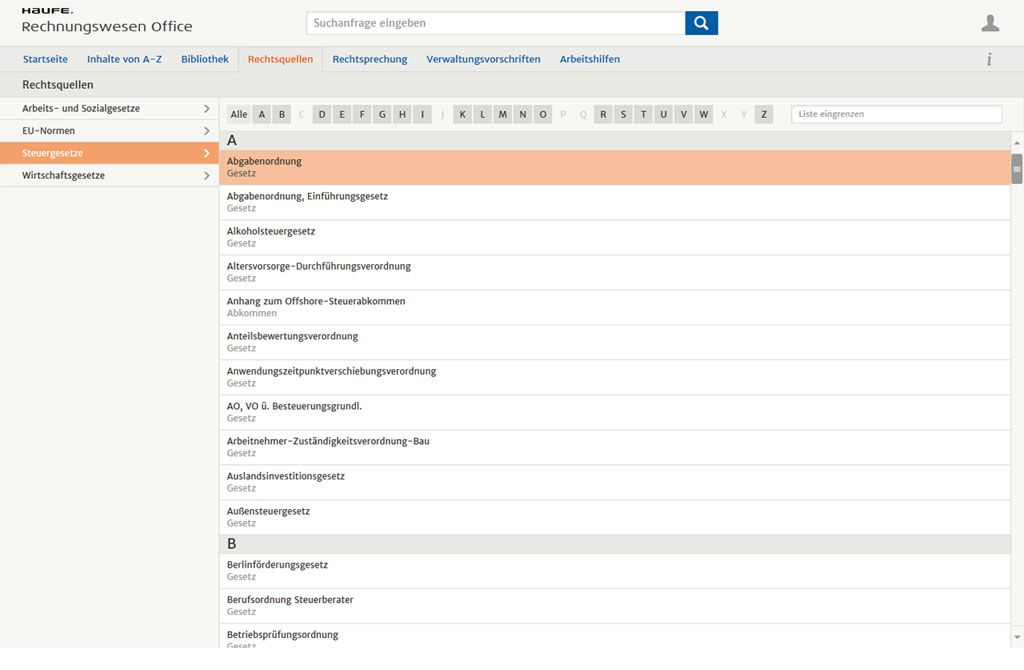Screen dimensions: 1024x670
Task: Open Alkoholsteuergesetz entry
Action: pos(615,237)
